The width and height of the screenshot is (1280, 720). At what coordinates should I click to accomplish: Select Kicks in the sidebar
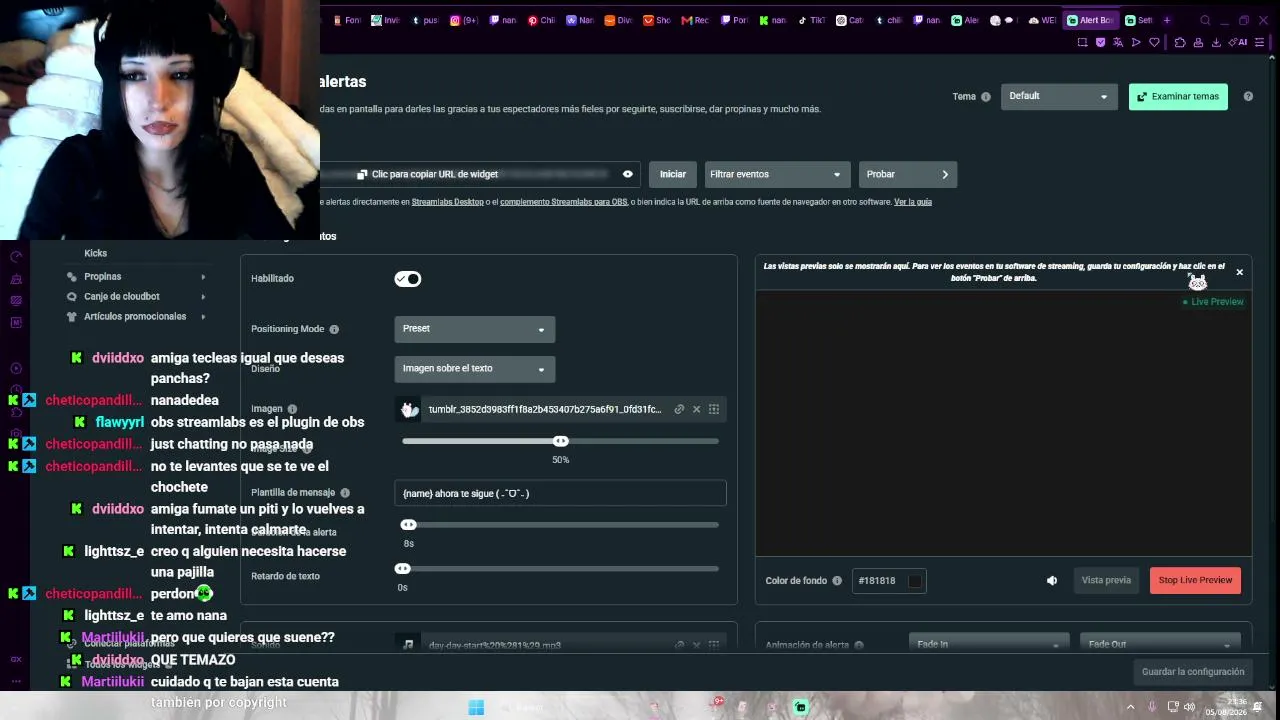click(96, 254)
